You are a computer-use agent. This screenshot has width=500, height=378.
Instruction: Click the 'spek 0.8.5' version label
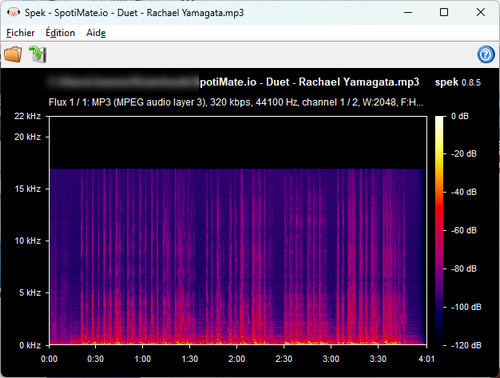click(458, 82)
